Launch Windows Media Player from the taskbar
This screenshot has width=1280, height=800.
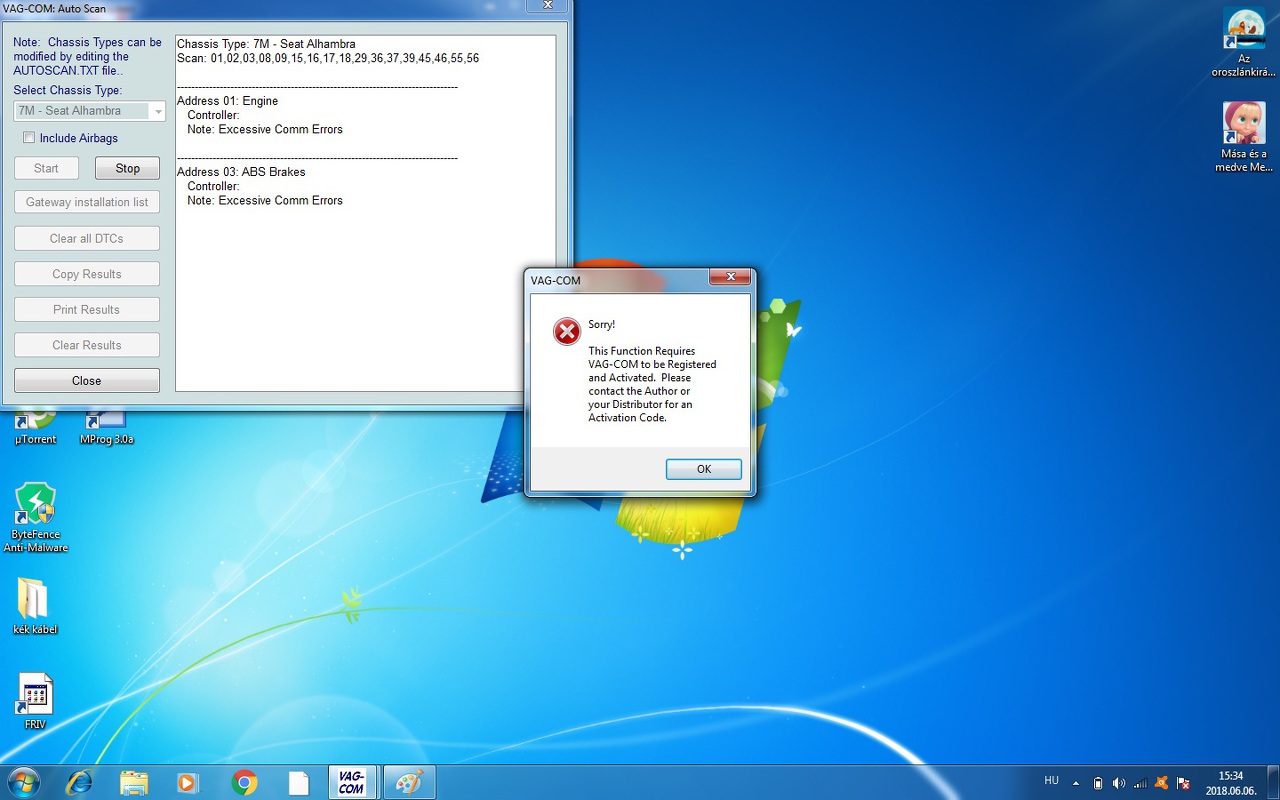pos(187,782)
